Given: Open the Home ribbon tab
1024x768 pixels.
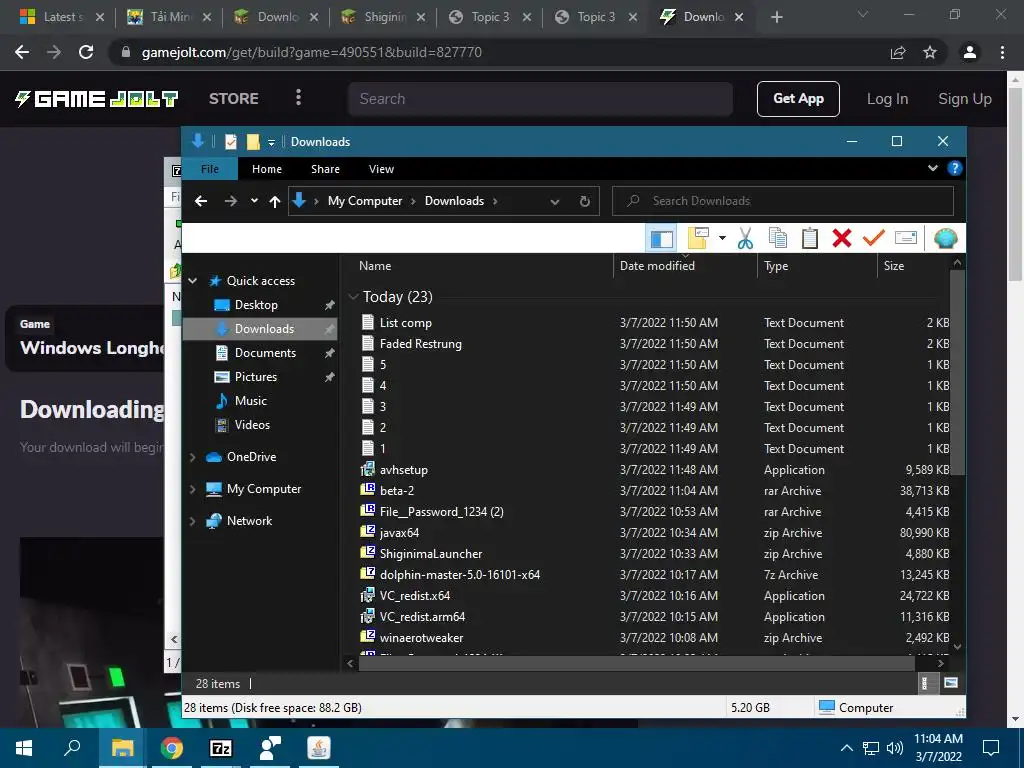Looking at the screenshot, I should (x=266, y=169).
